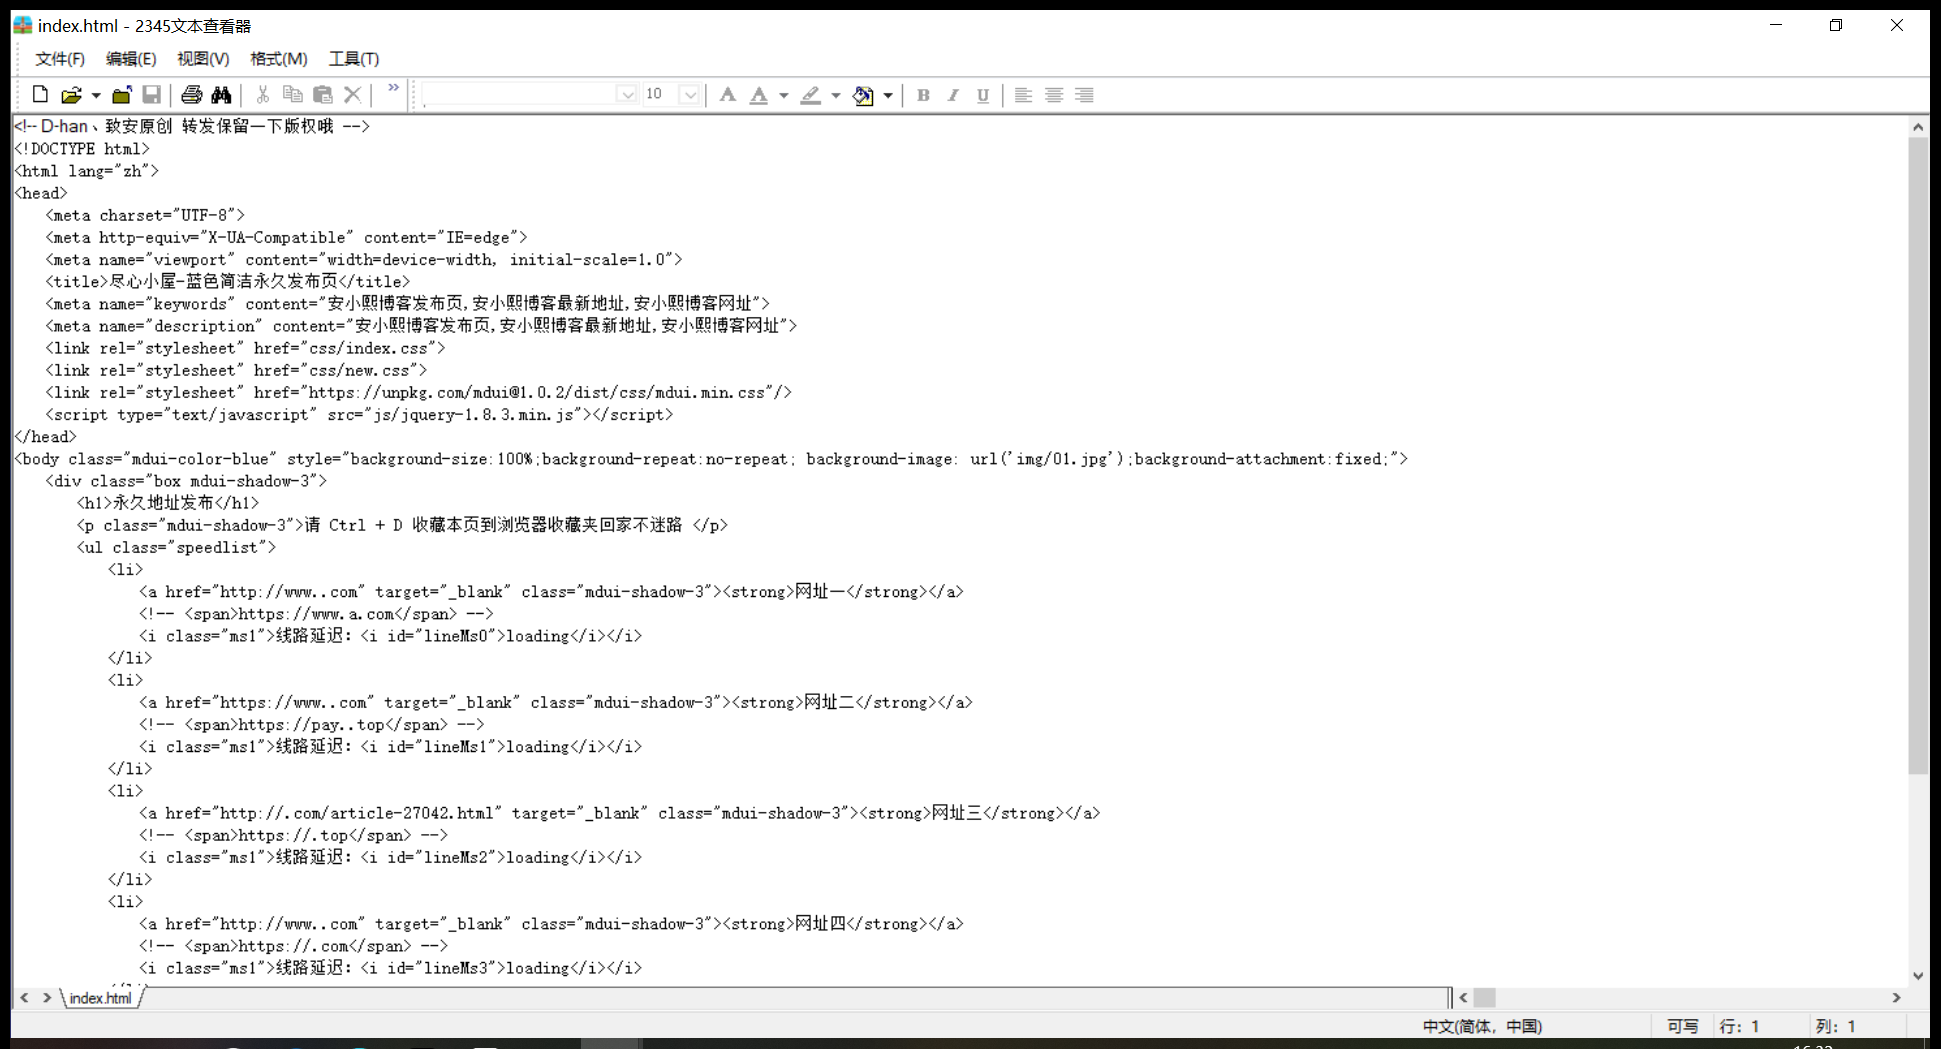Click the mdui.min.css stylesheet line
1941x1049 pixels.
click(418, 393)
